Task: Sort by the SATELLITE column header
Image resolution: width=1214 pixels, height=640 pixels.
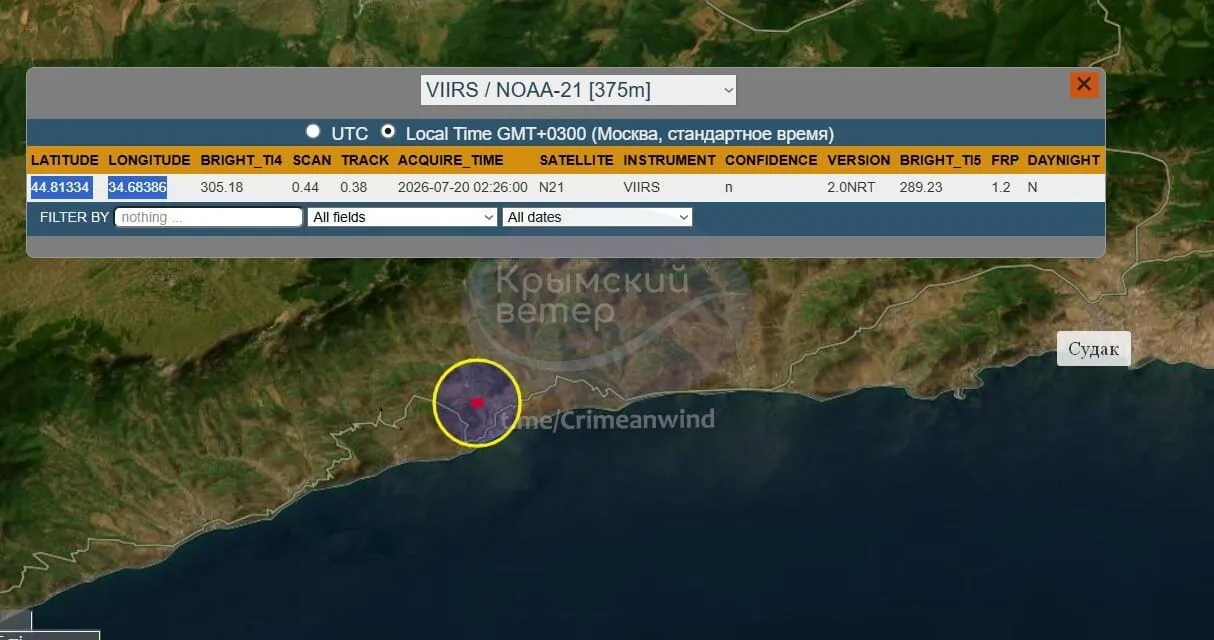Action: (x=576, y=160)
